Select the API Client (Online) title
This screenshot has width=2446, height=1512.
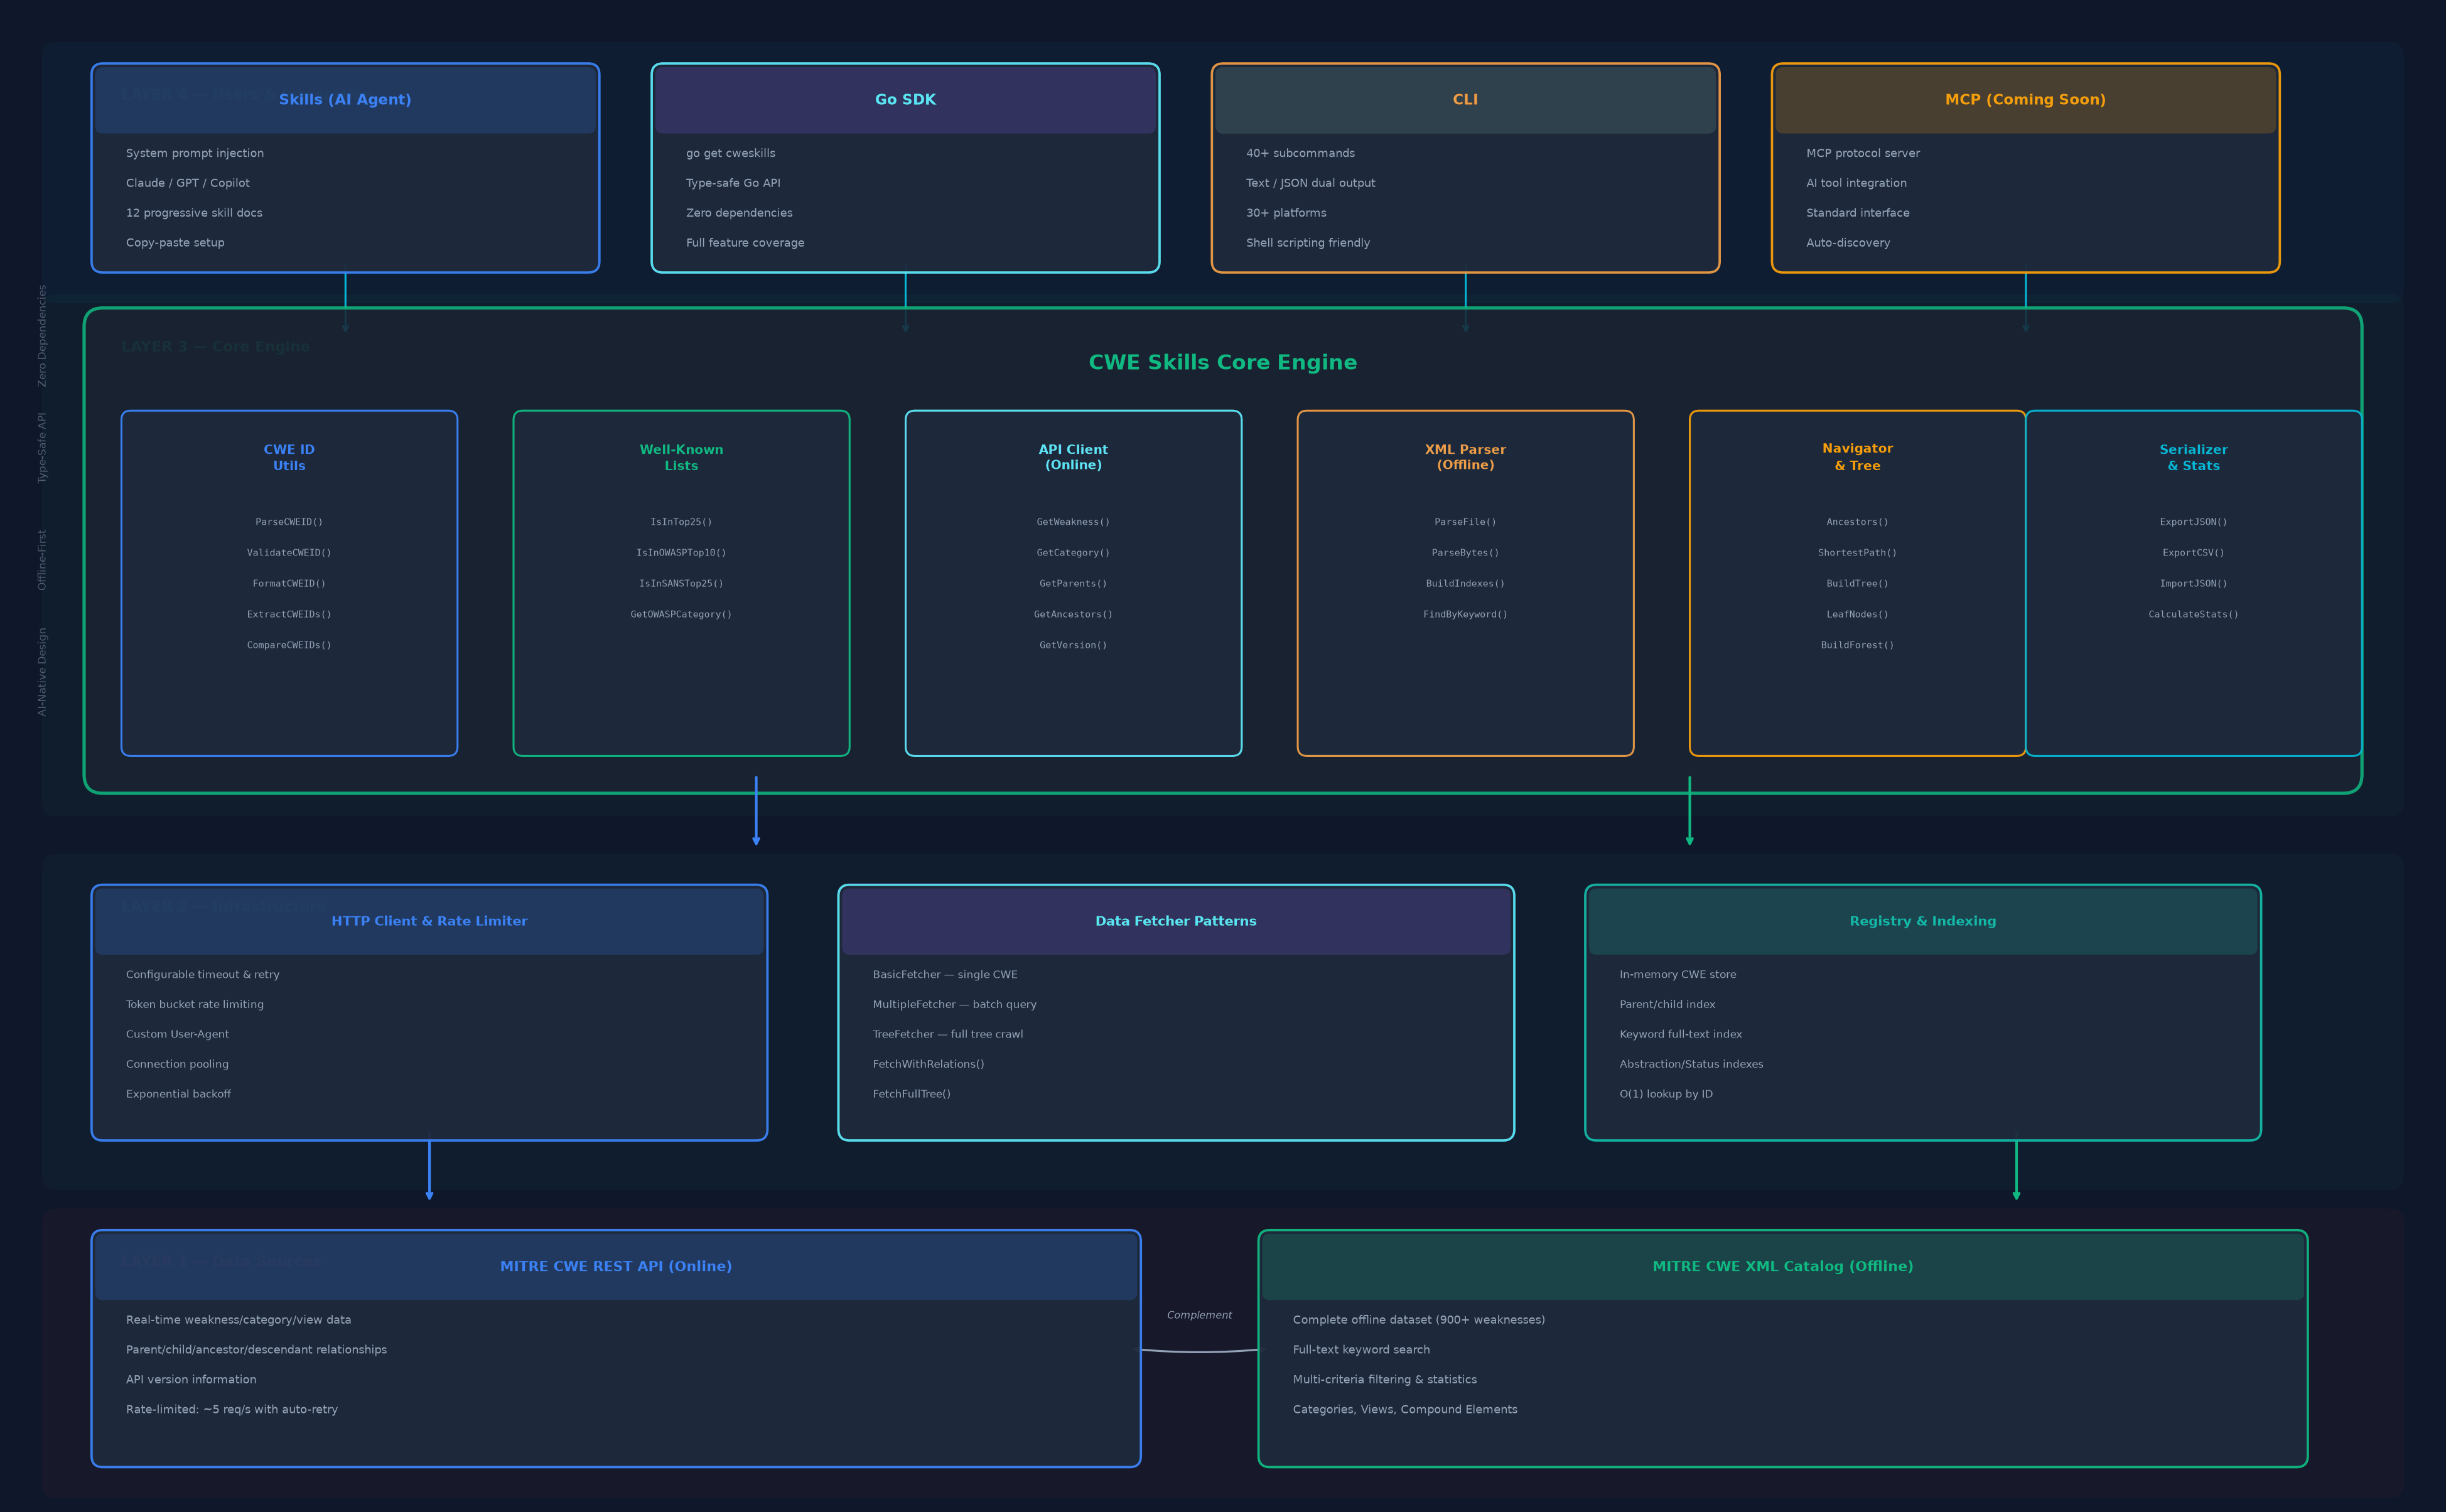pyautogui.click(x=1073, y=458)
